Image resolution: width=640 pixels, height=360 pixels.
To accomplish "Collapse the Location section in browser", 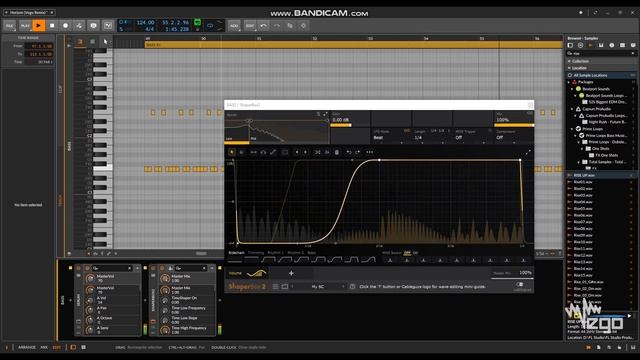I will click(569, 68).
